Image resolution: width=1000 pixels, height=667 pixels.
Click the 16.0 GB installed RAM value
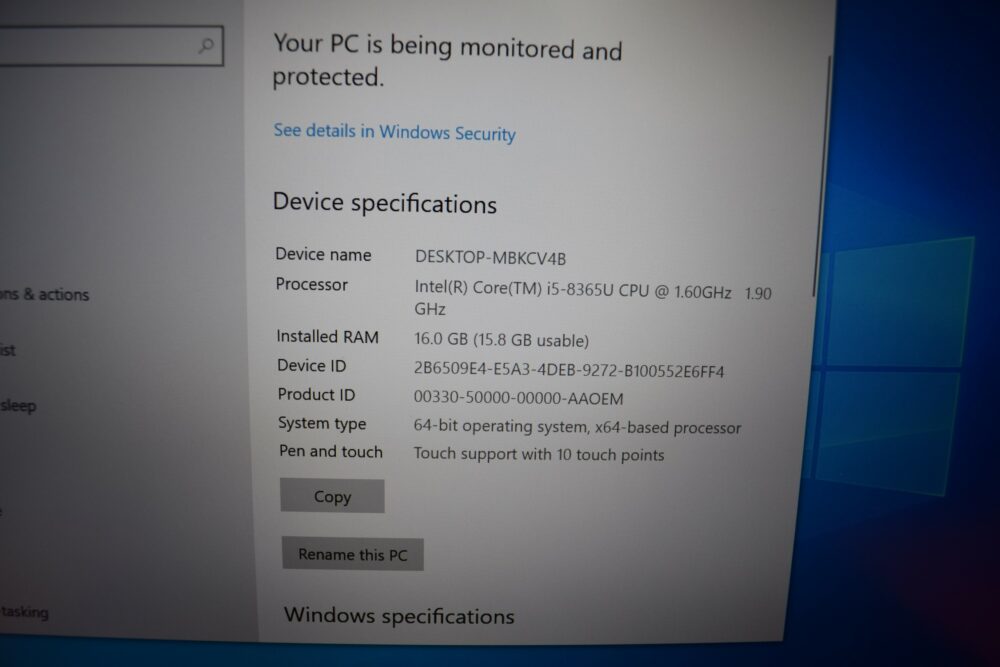501,339
